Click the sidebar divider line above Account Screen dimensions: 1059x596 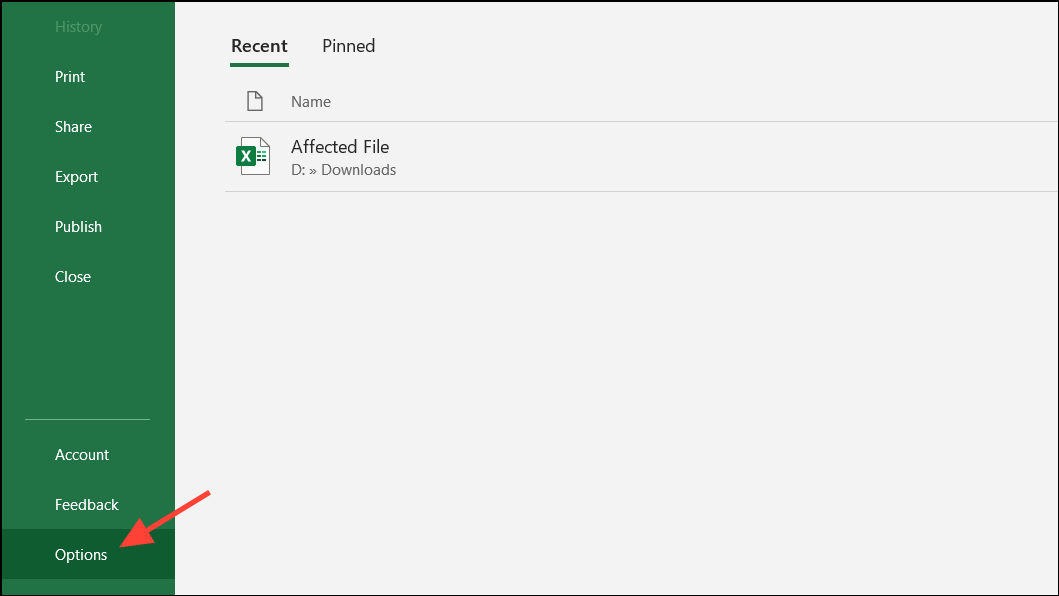coord(88,420)
